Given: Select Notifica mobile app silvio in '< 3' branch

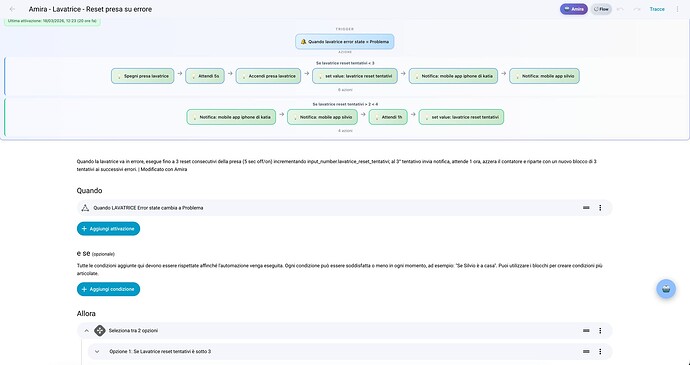Looking at the screenshot, I should (x=544, y=76).
